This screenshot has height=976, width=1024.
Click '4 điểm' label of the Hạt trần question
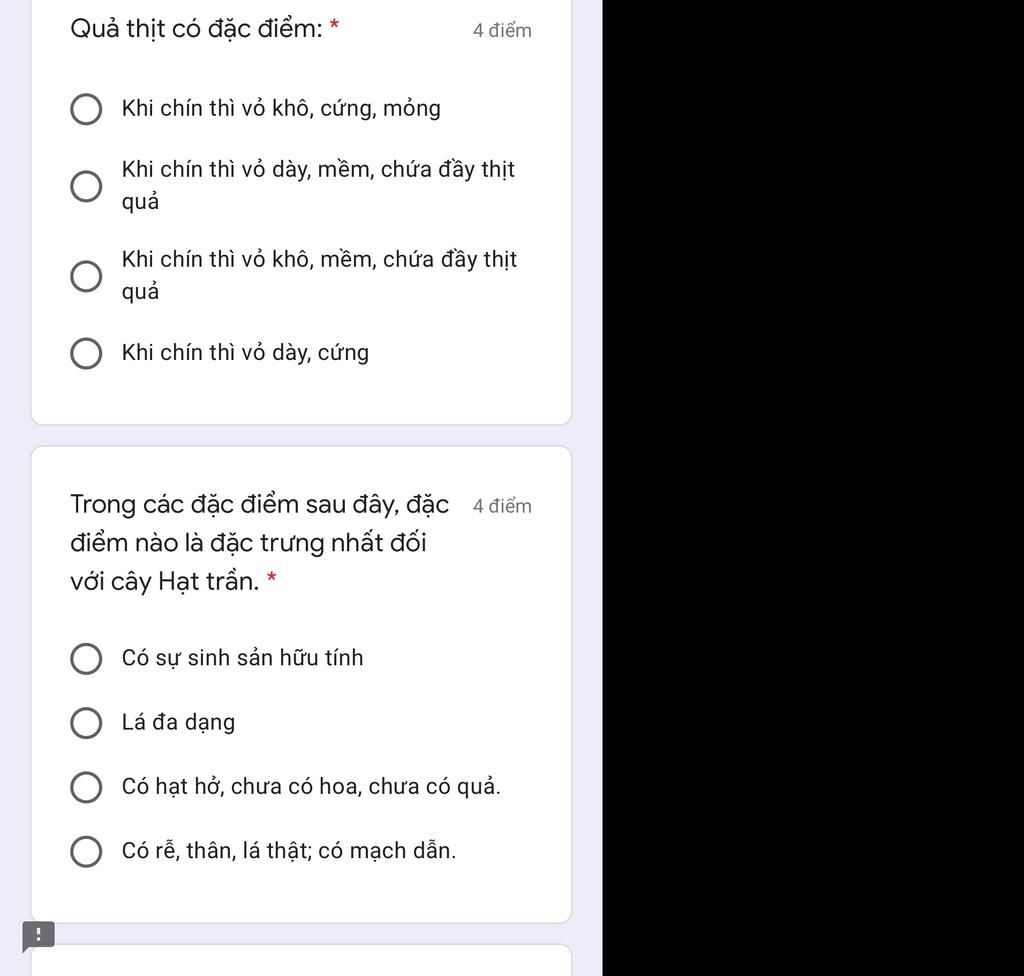(502, 507)
